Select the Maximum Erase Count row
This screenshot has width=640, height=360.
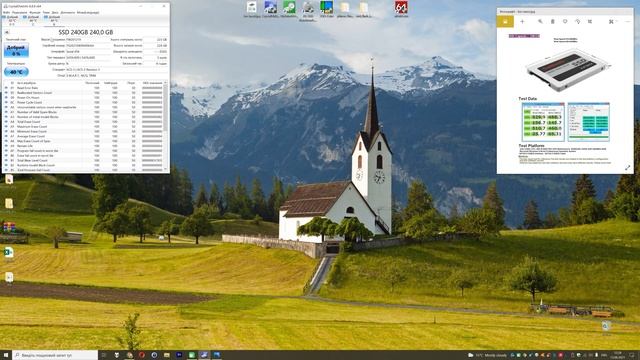pos(84,127)
